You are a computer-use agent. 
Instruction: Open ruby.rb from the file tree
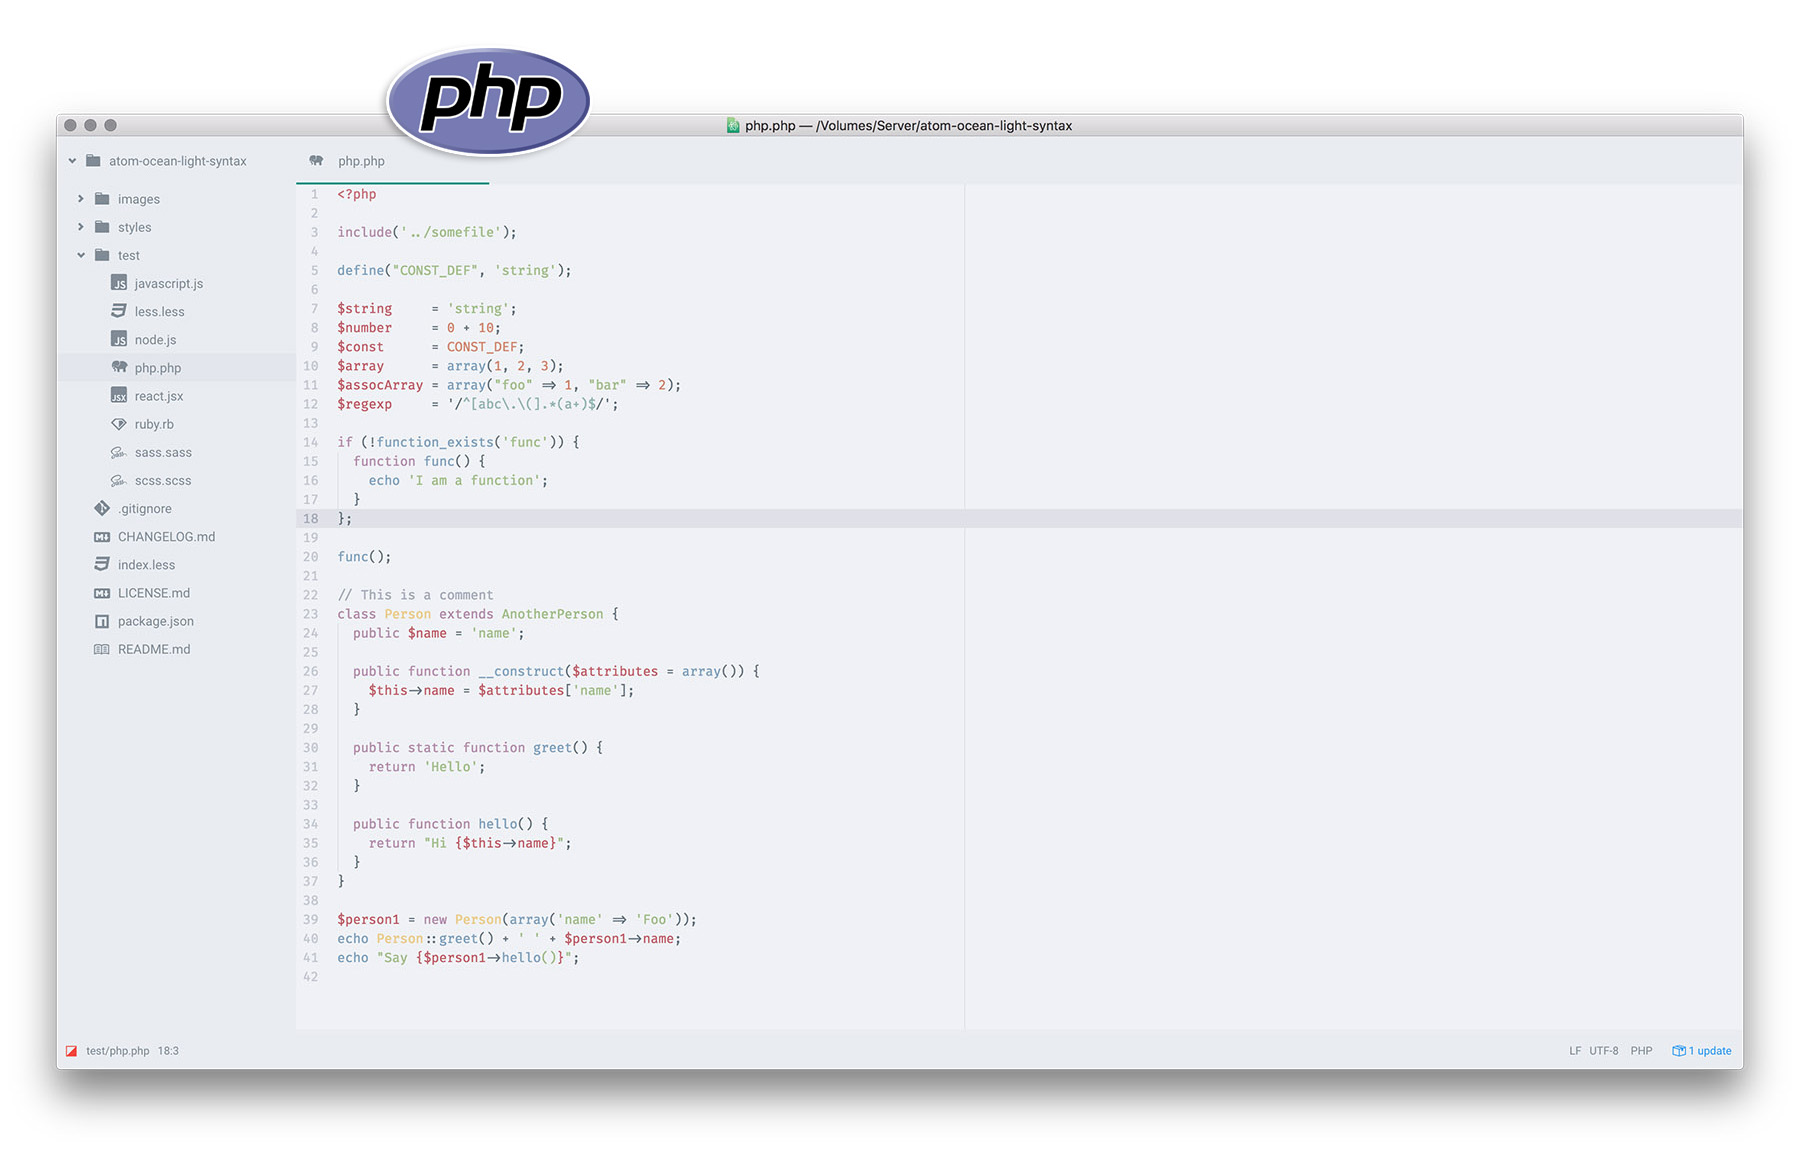tap(154, 424)
